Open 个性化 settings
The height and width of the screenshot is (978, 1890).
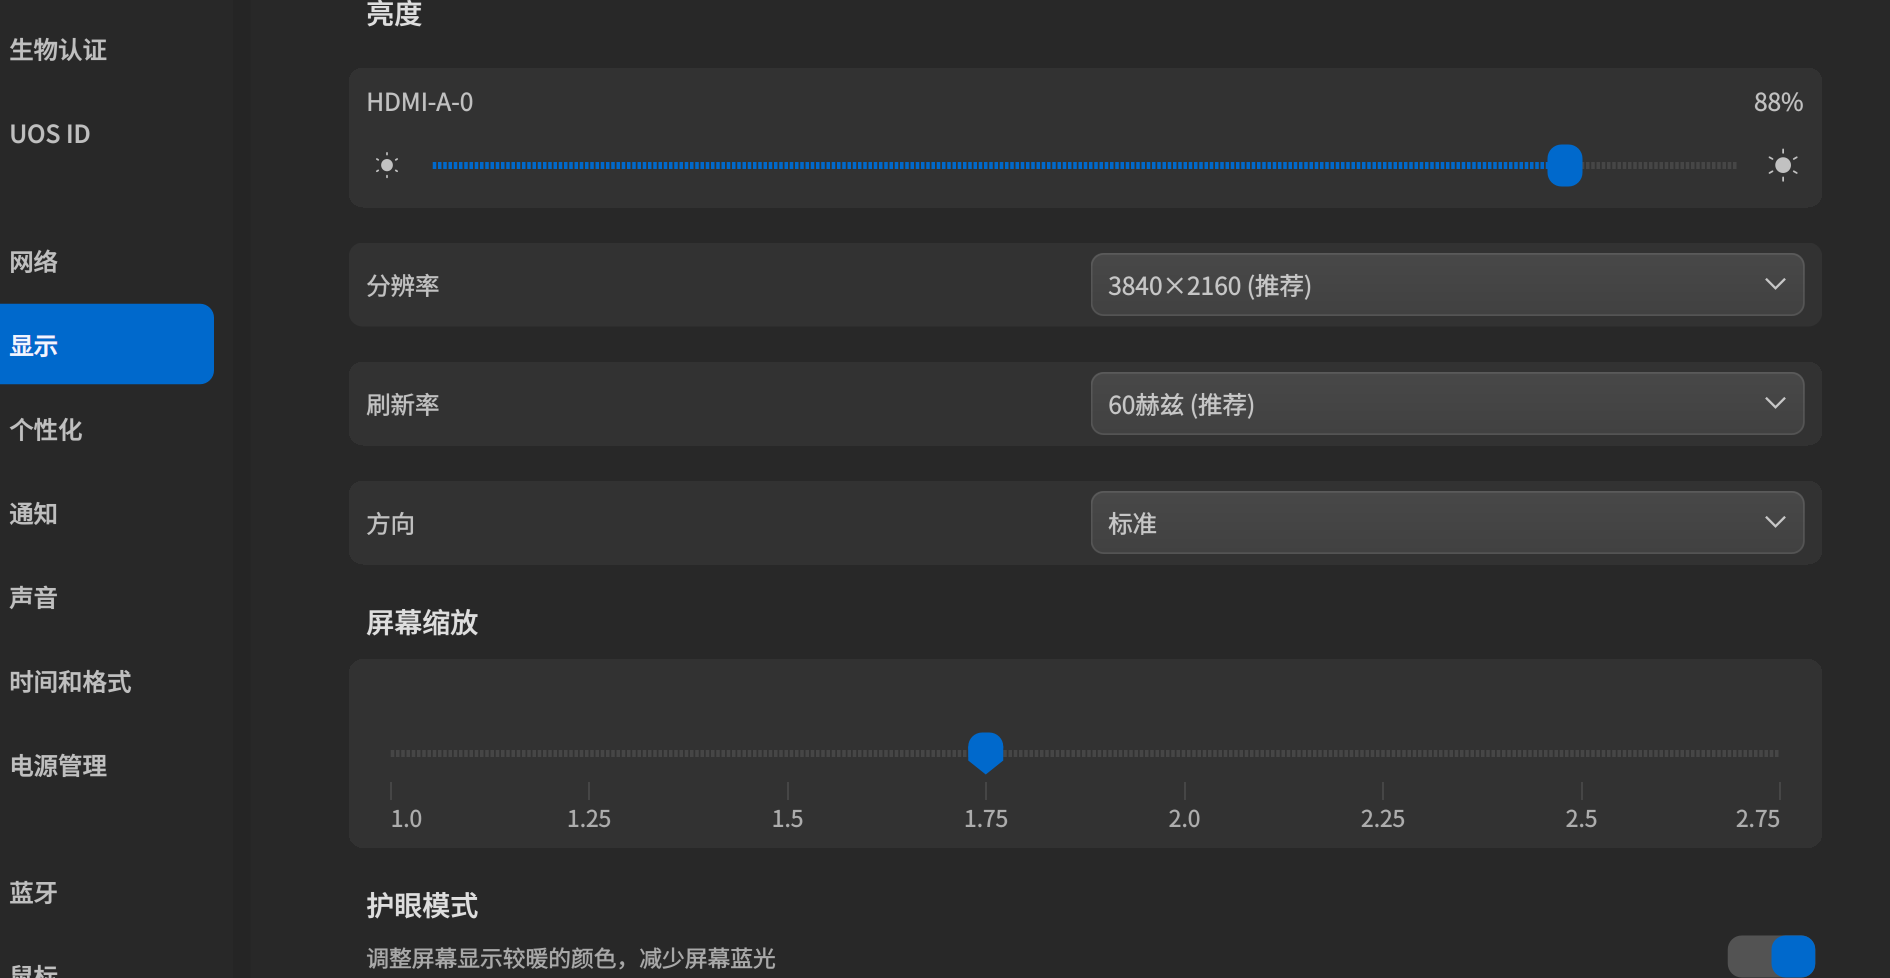point(46,430)
